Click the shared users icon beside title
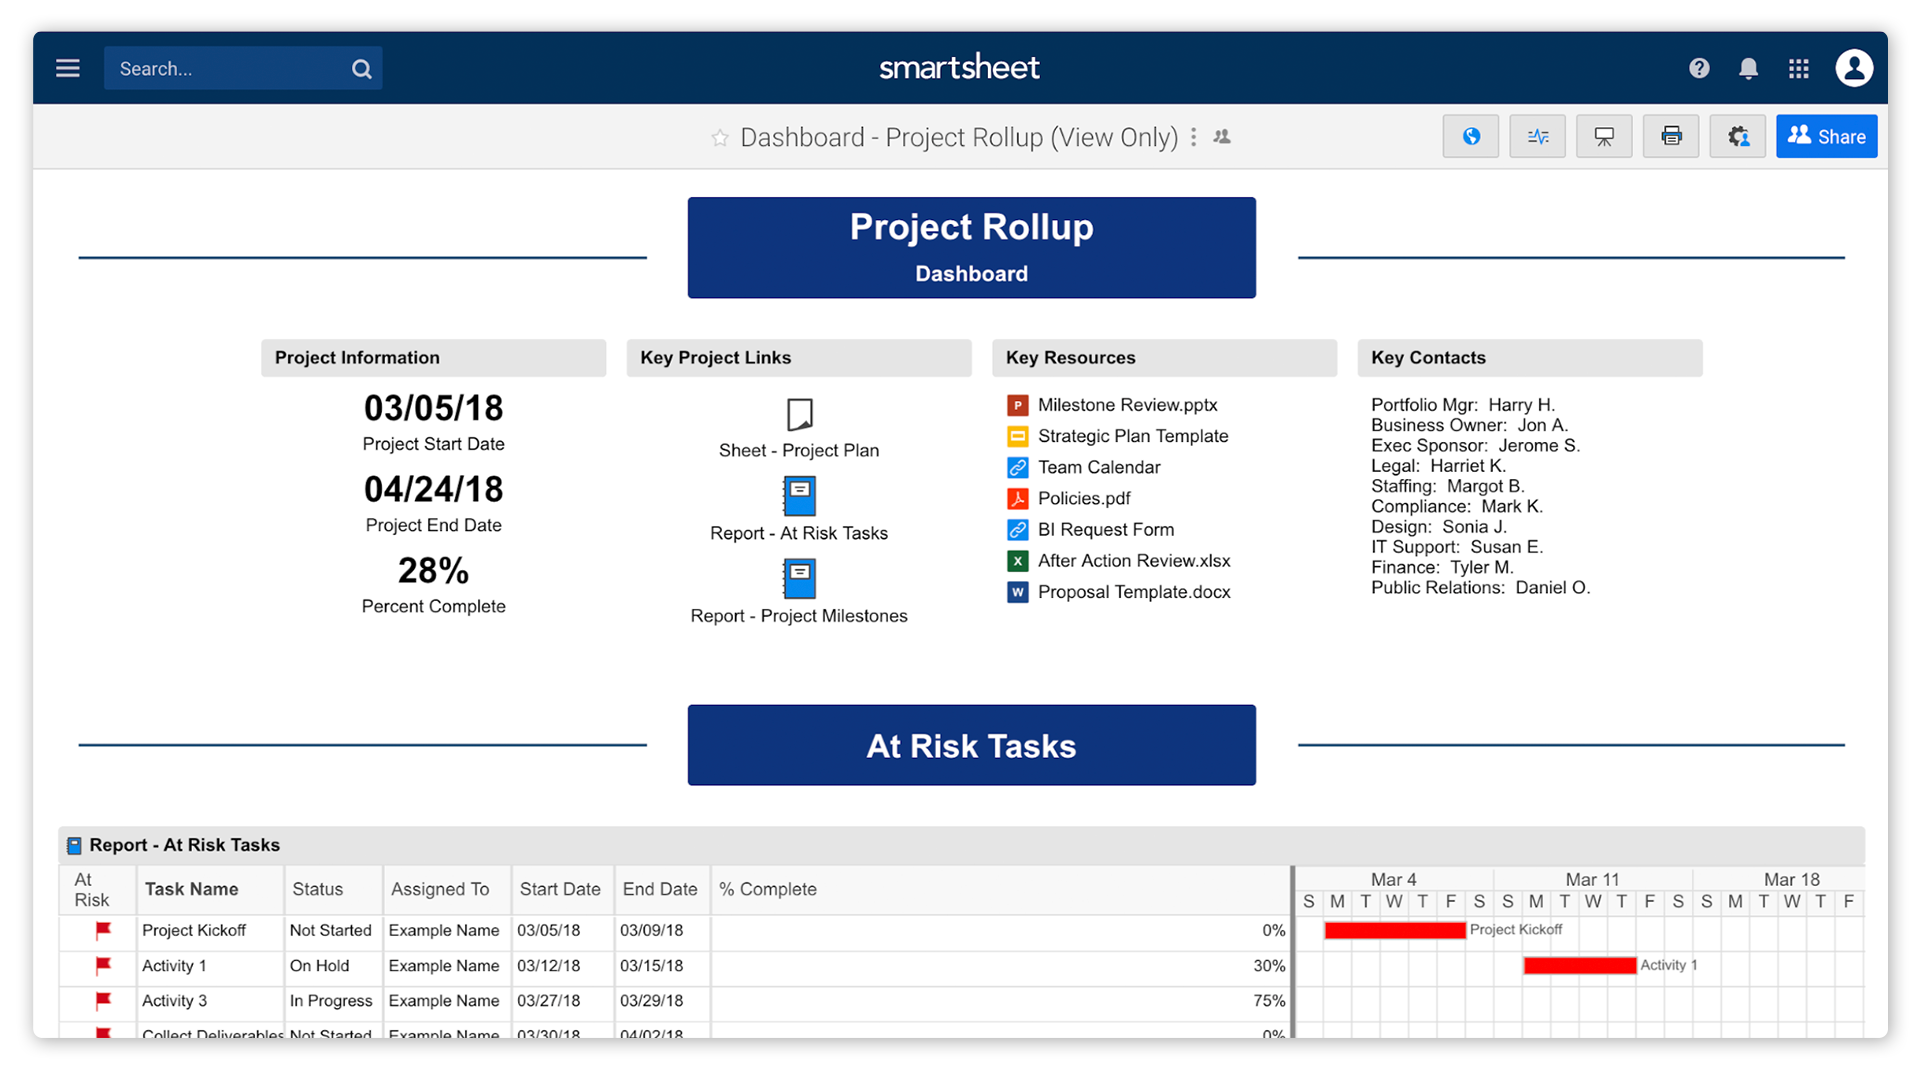 click(1222, 137)
